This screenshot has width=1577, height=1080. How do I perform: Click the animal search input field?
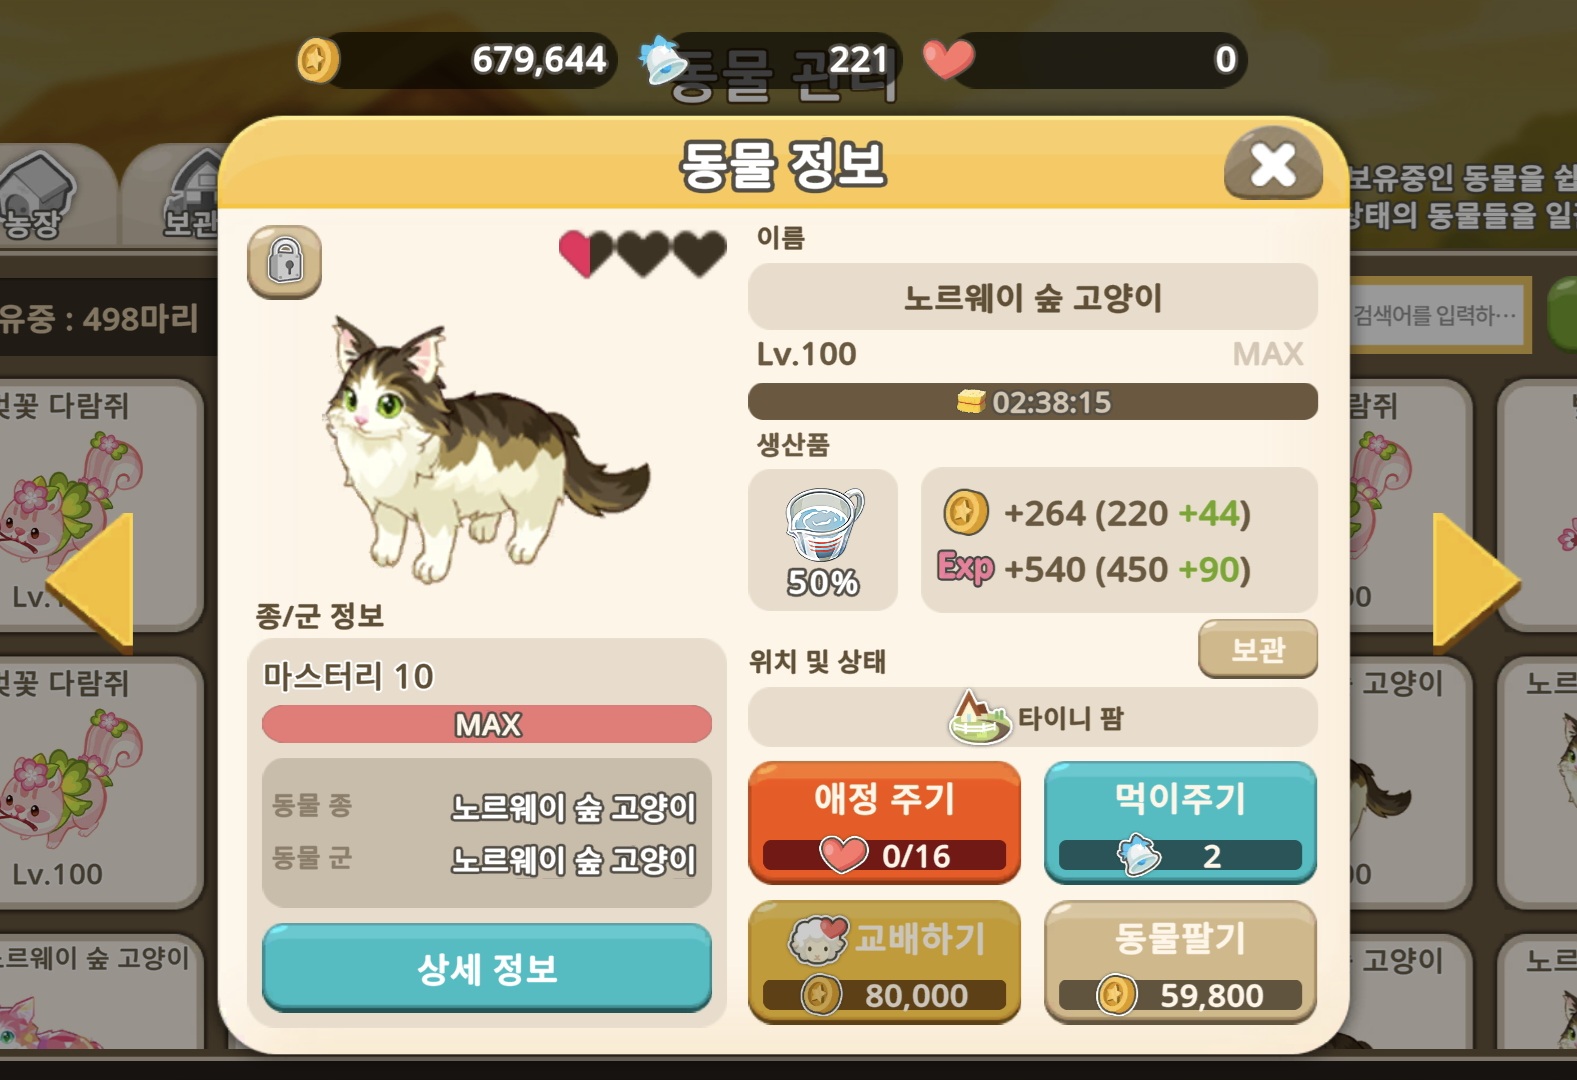click(x=1437, y=315)
